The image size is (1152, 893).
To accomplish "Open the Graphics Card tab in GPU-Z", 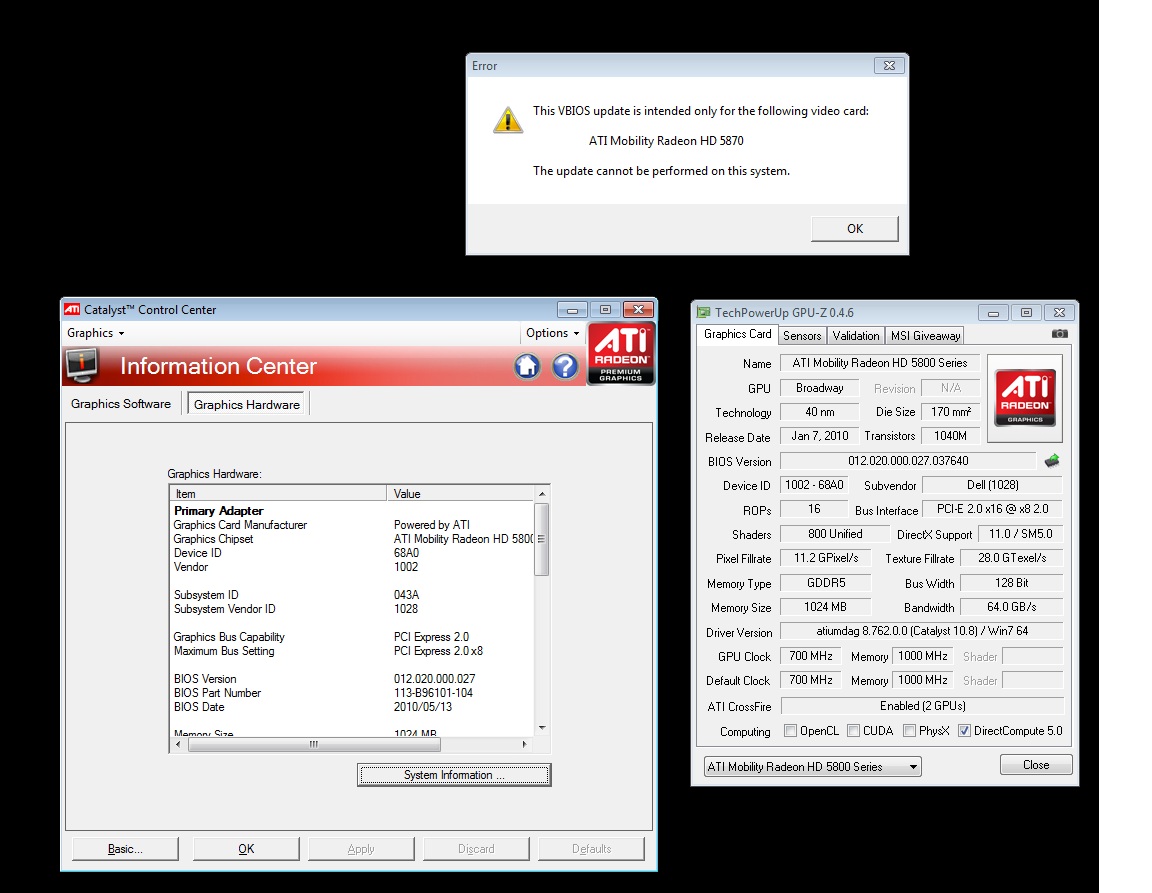I will coord(738,334).
